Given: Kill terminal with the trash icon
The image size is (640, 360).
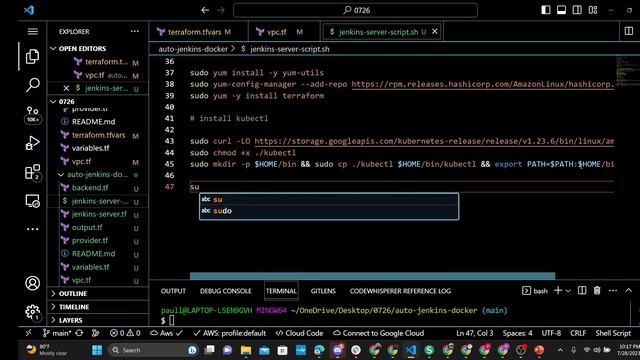Looking at the screenshot, I should pyautogui.click(x=597, y=290).
